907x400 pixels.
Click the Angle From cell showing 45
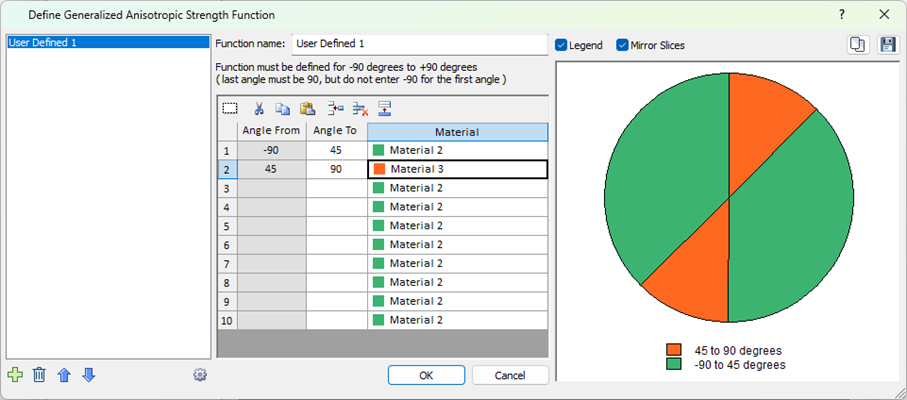(x=271, y=169)
